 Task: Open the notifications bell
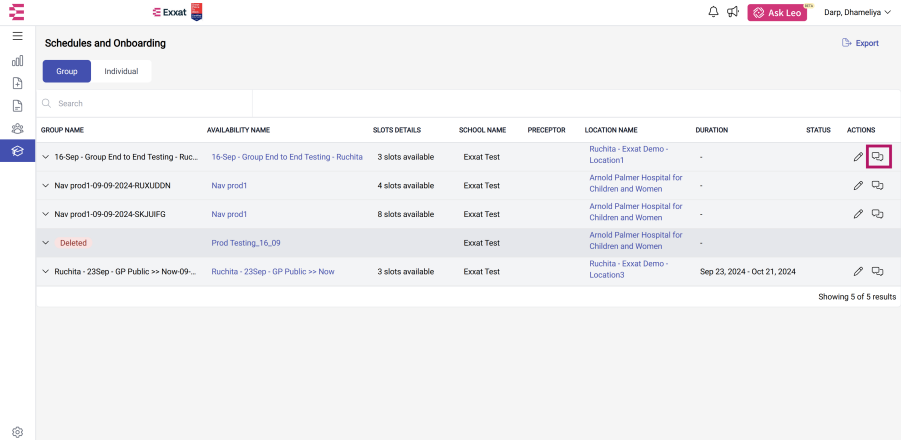[713, 12]
